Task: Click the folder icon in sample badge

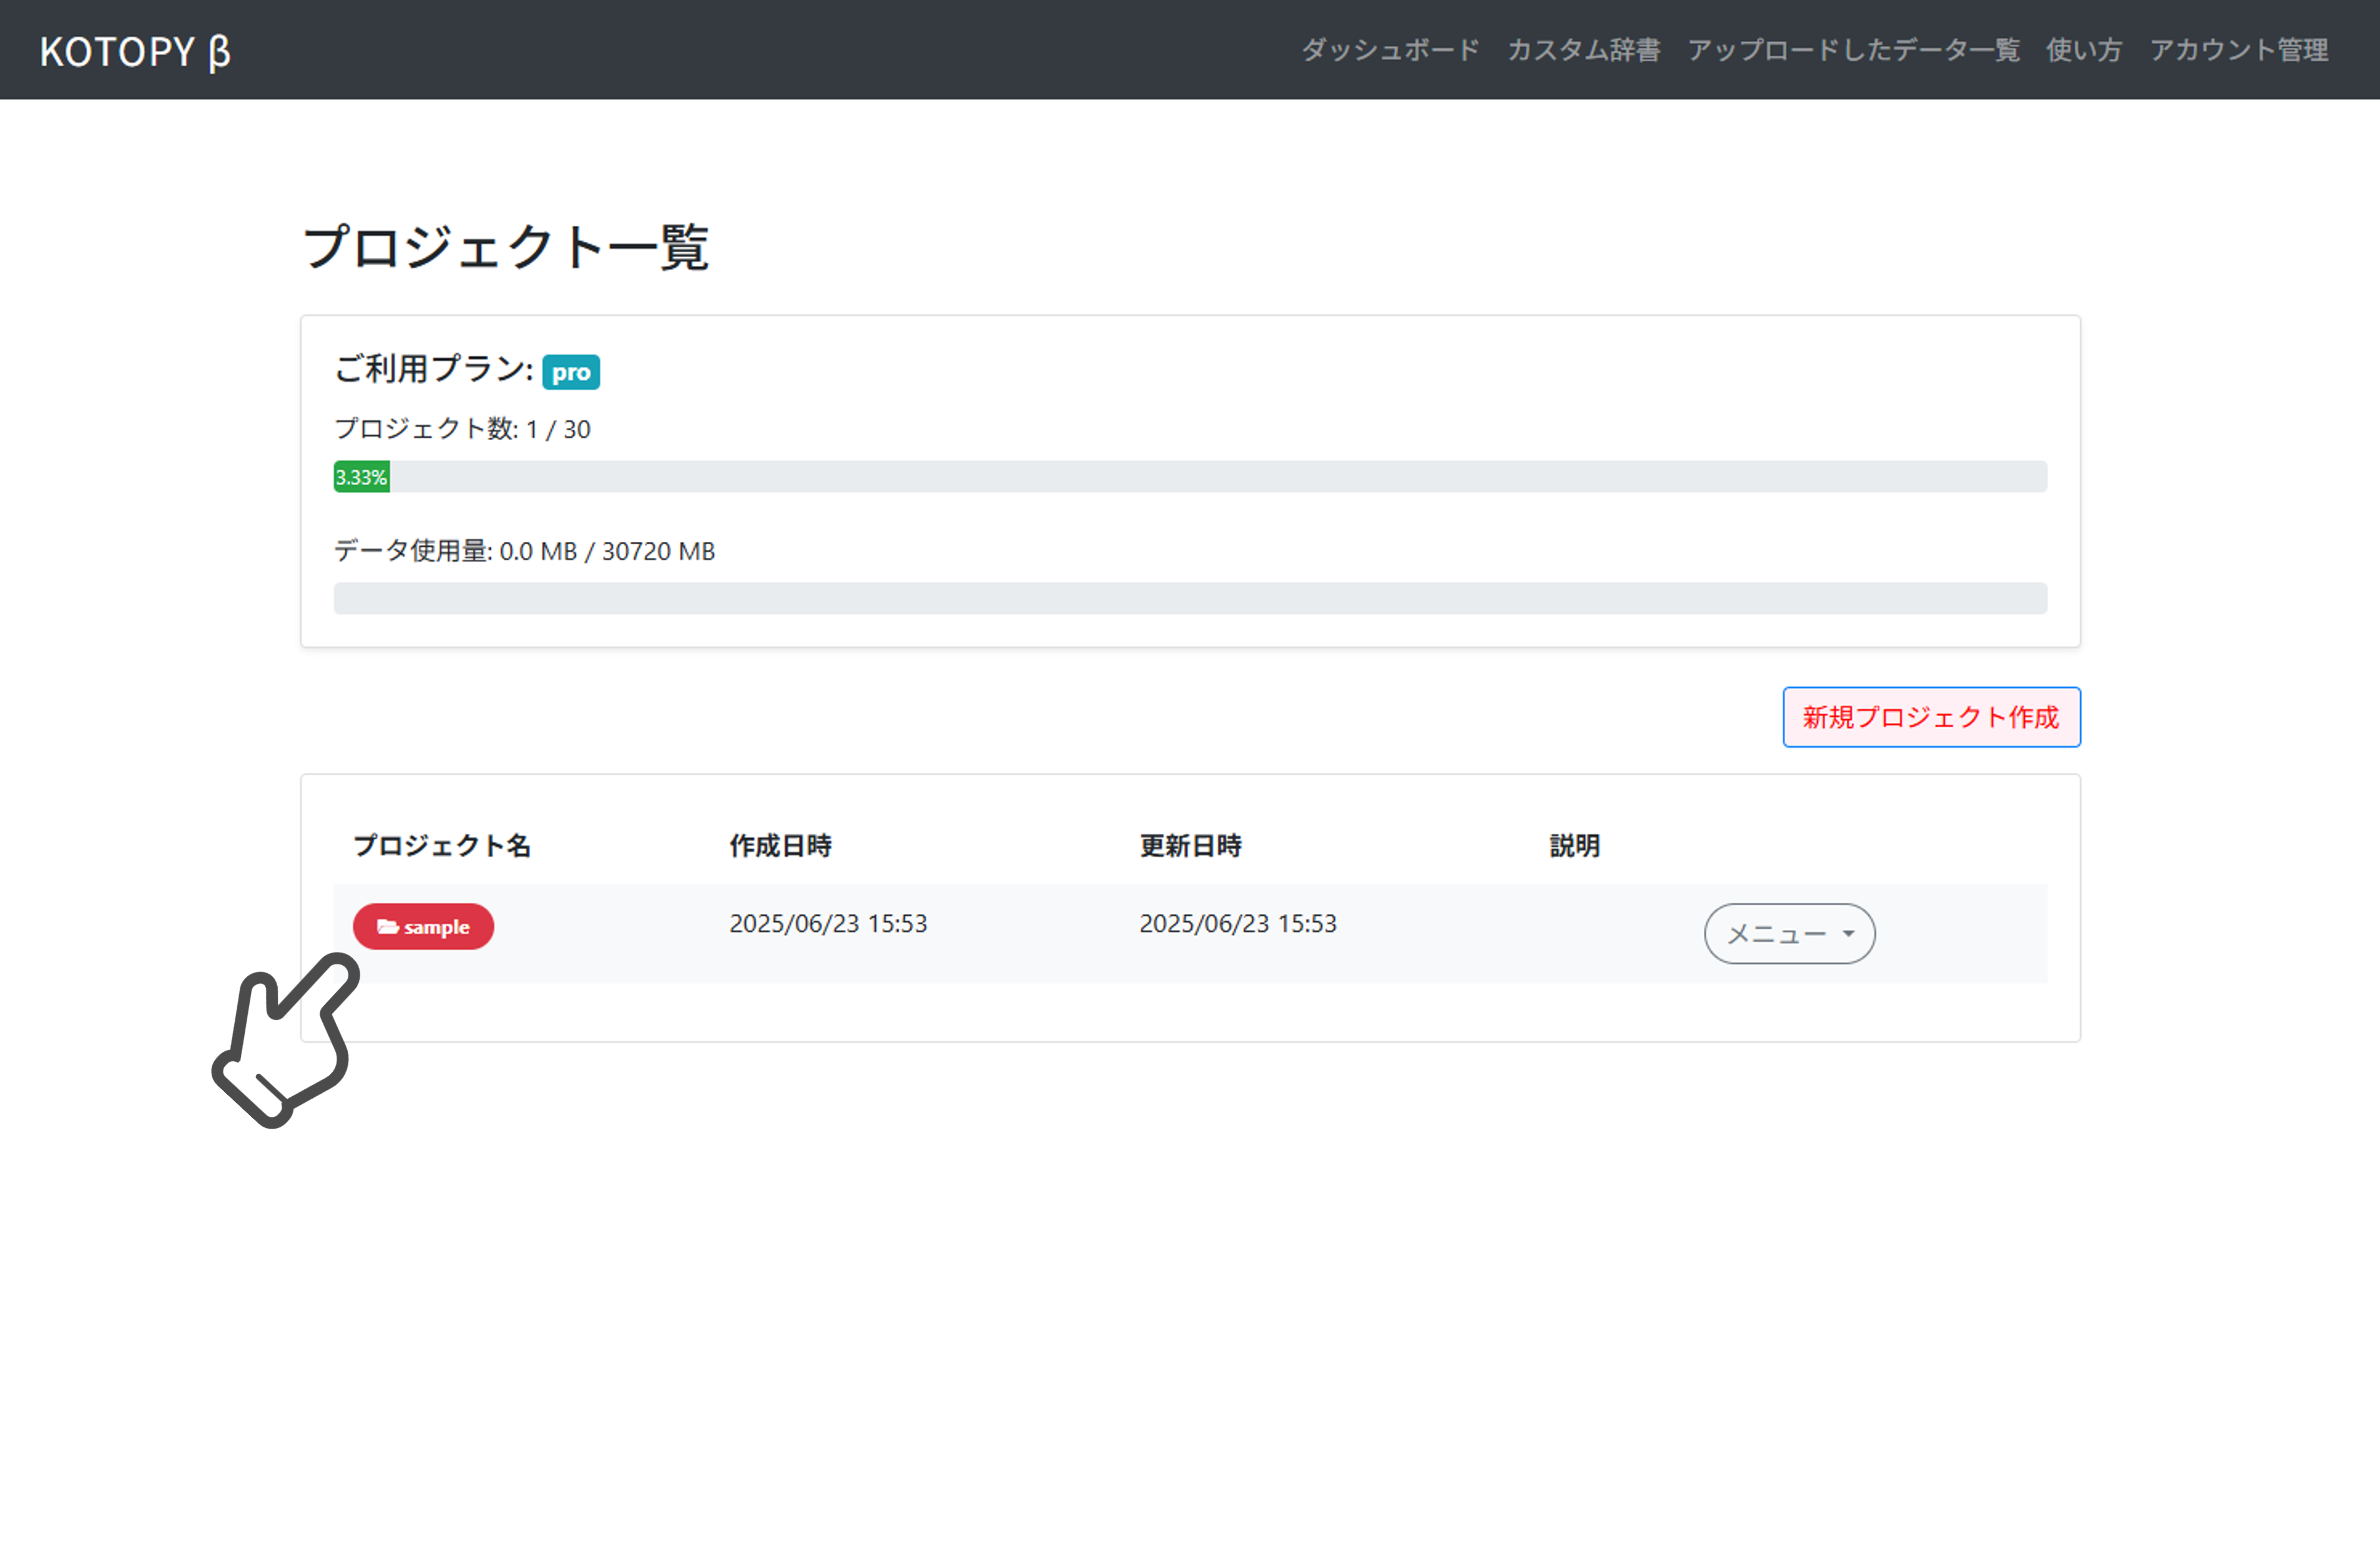Action: [x=387, y=927]
